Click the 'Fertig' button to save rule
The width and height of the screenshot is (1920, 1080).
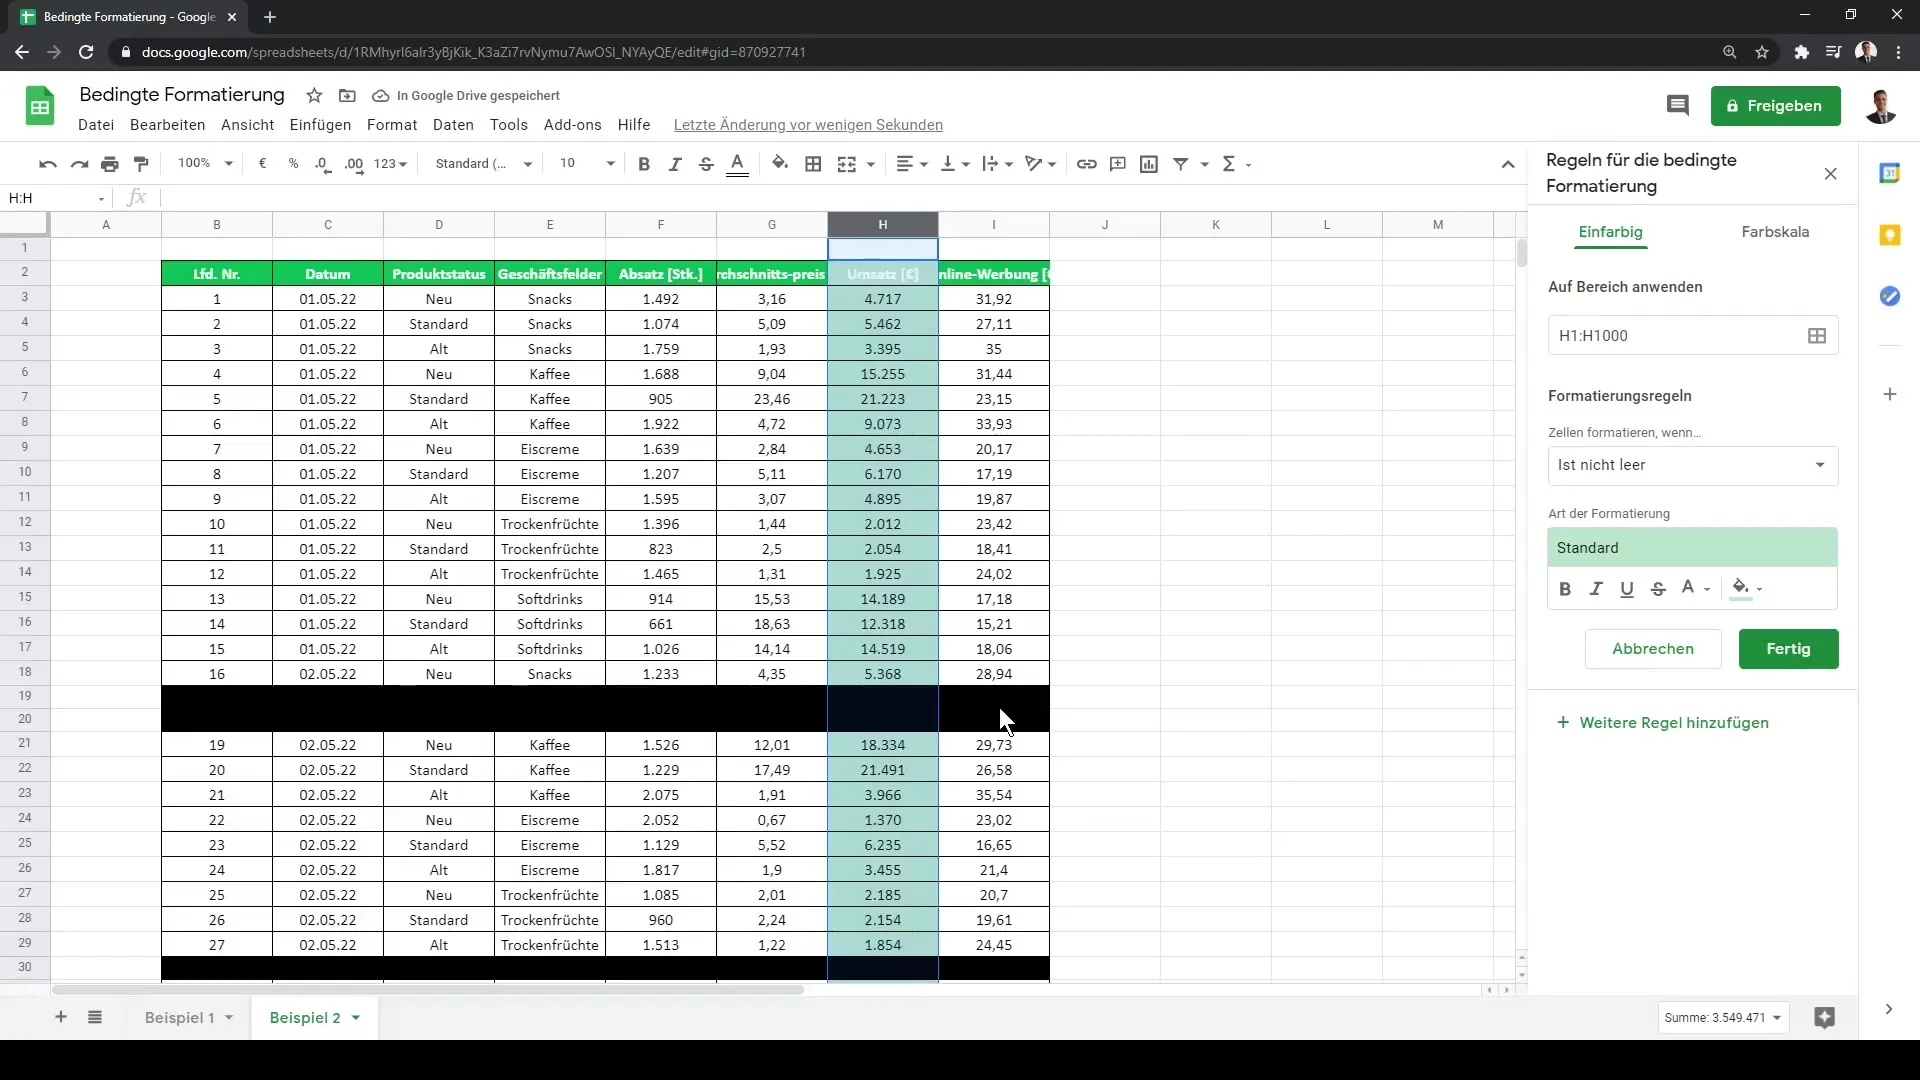tap(1788, 647)
